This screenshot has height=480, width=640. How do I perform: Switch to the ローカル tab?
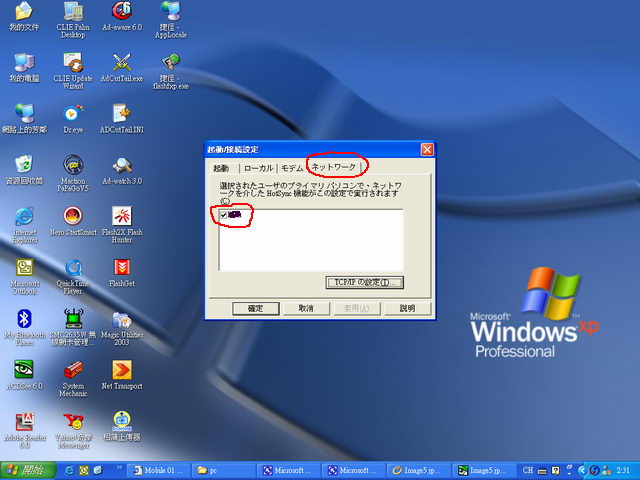click(258, 168)
